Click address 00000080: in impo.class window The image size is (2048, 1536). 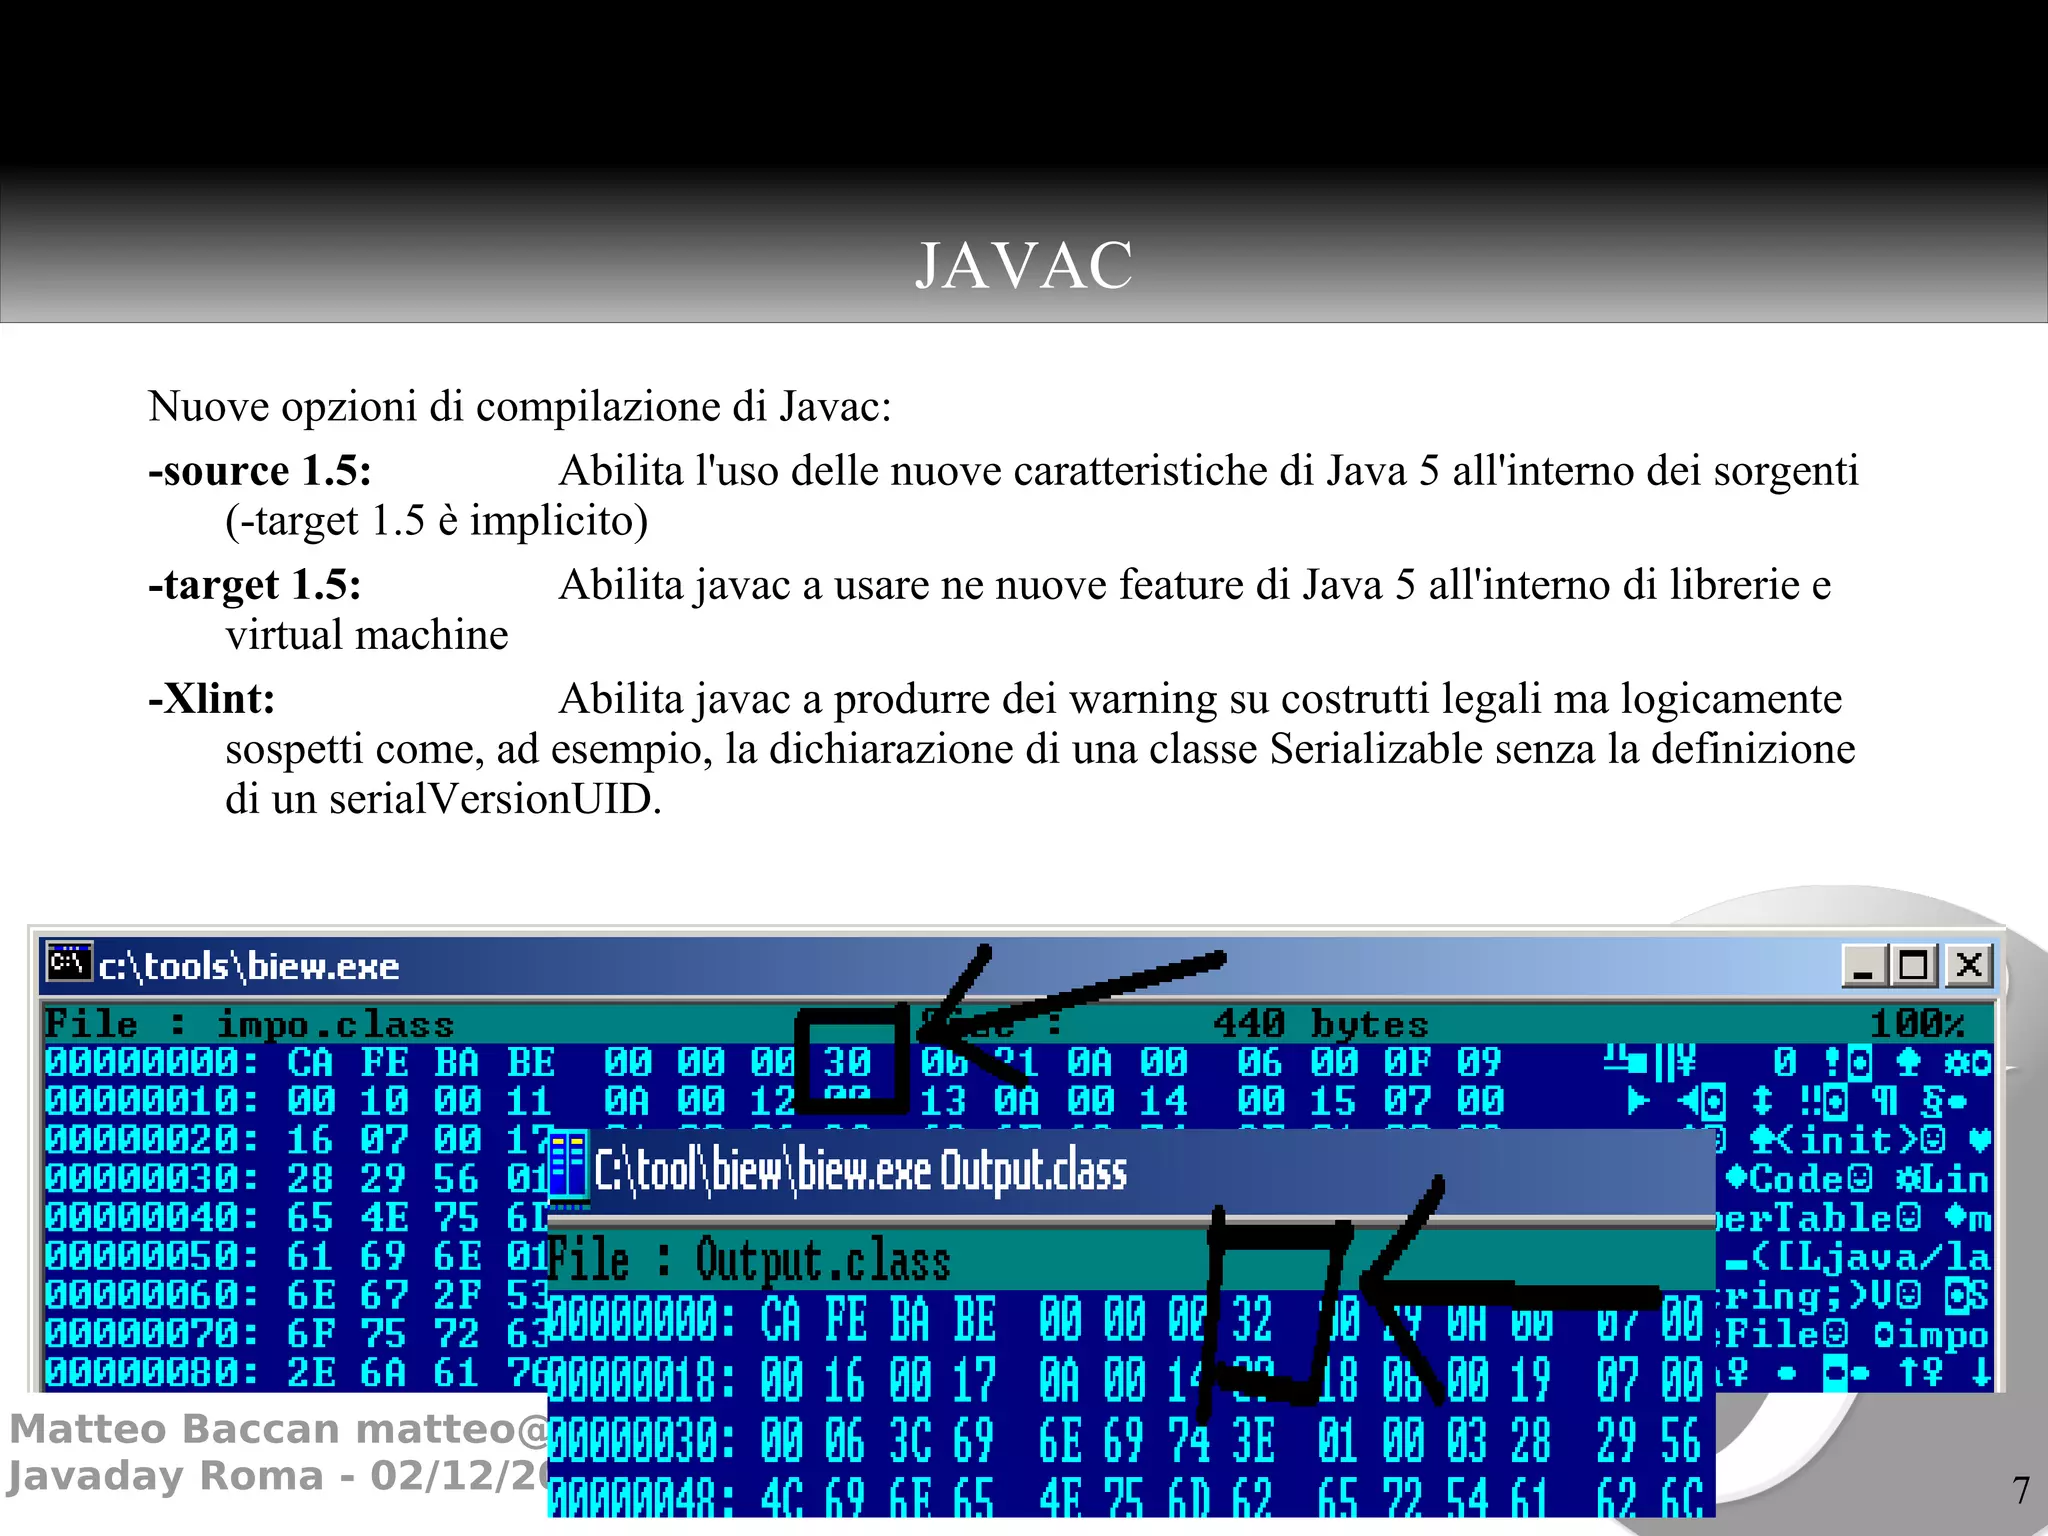(152, 1373)
